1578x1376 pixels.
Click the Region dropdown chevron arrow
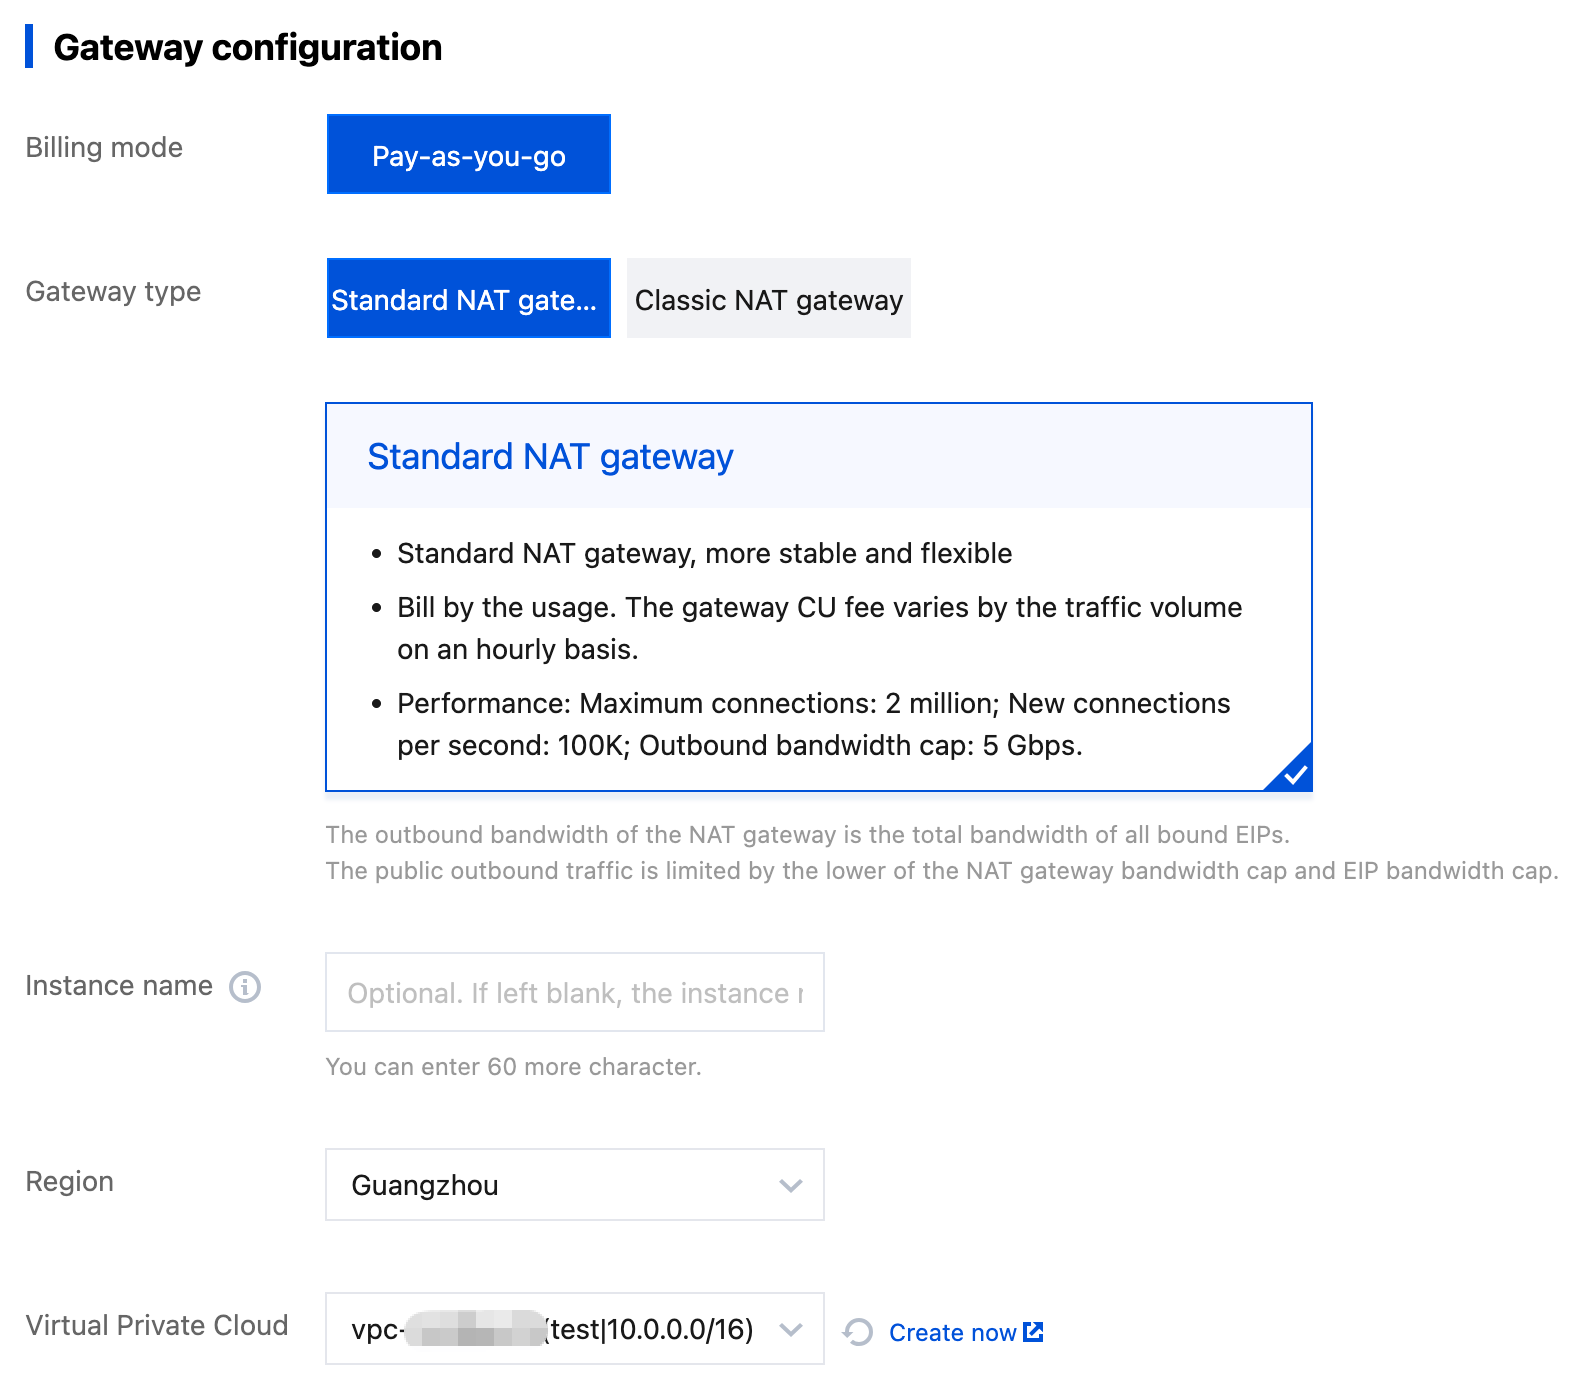[791, 1186]
